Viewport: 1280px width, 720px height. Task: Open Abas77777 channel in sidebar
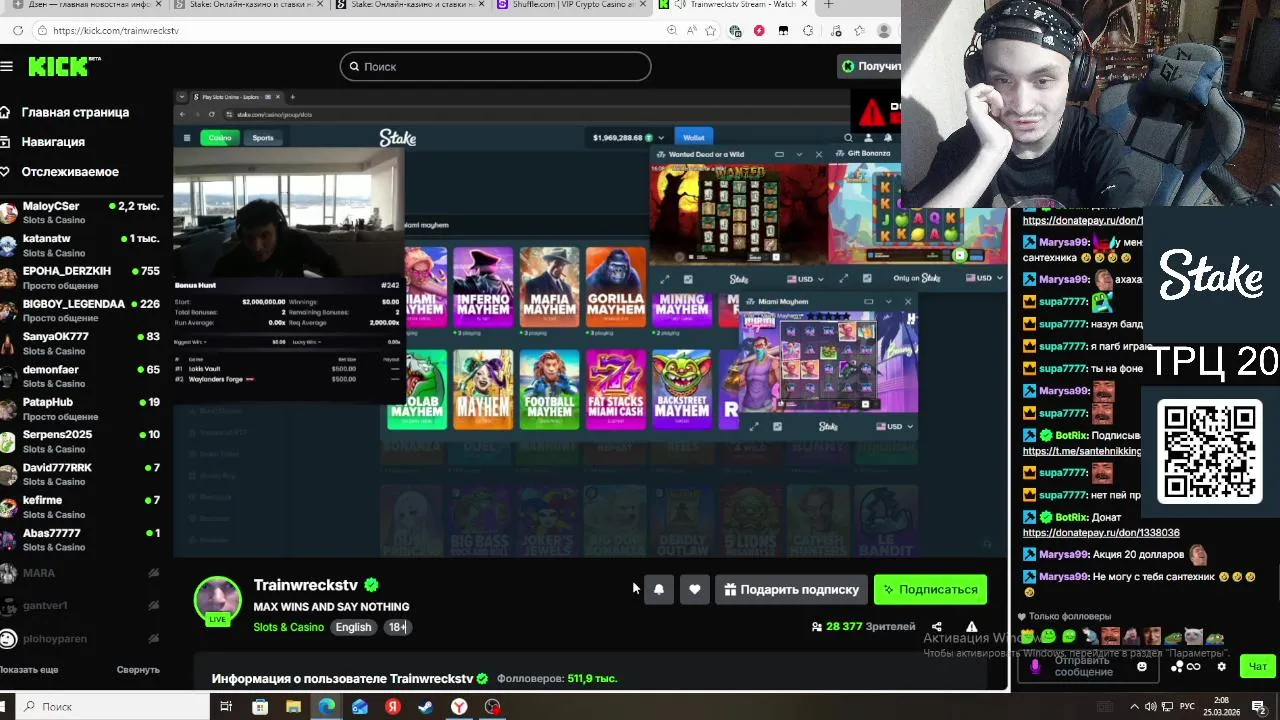(80, 540)
